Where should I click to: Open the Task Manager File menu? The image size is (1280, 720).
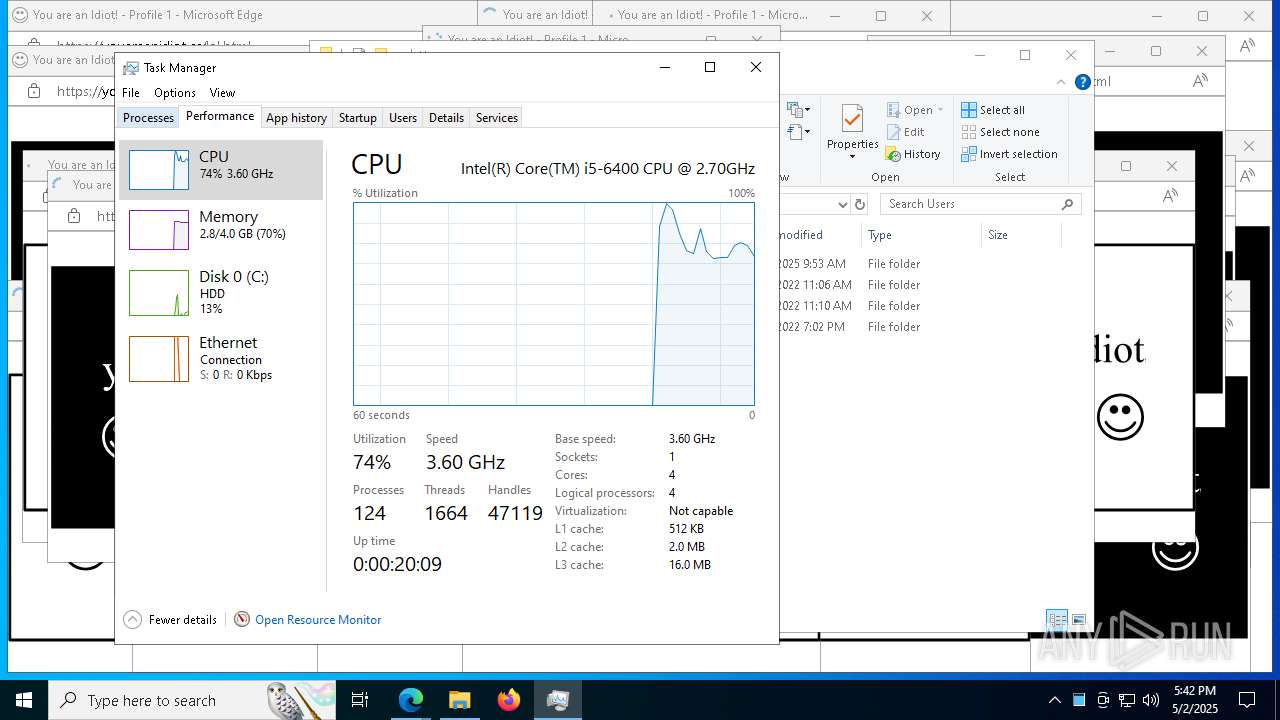pos(131,93)
